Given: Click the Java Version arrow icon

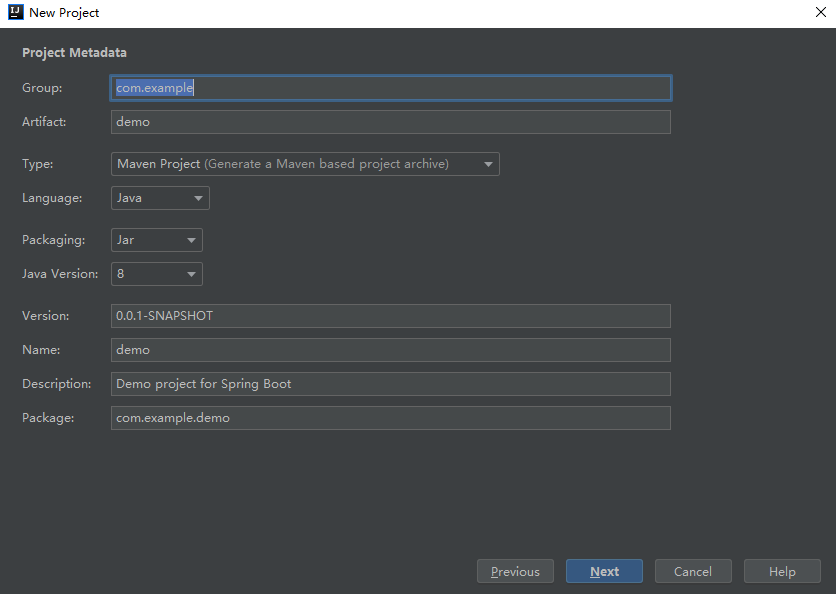Looking at the screenshot, I should coord(191,274).
